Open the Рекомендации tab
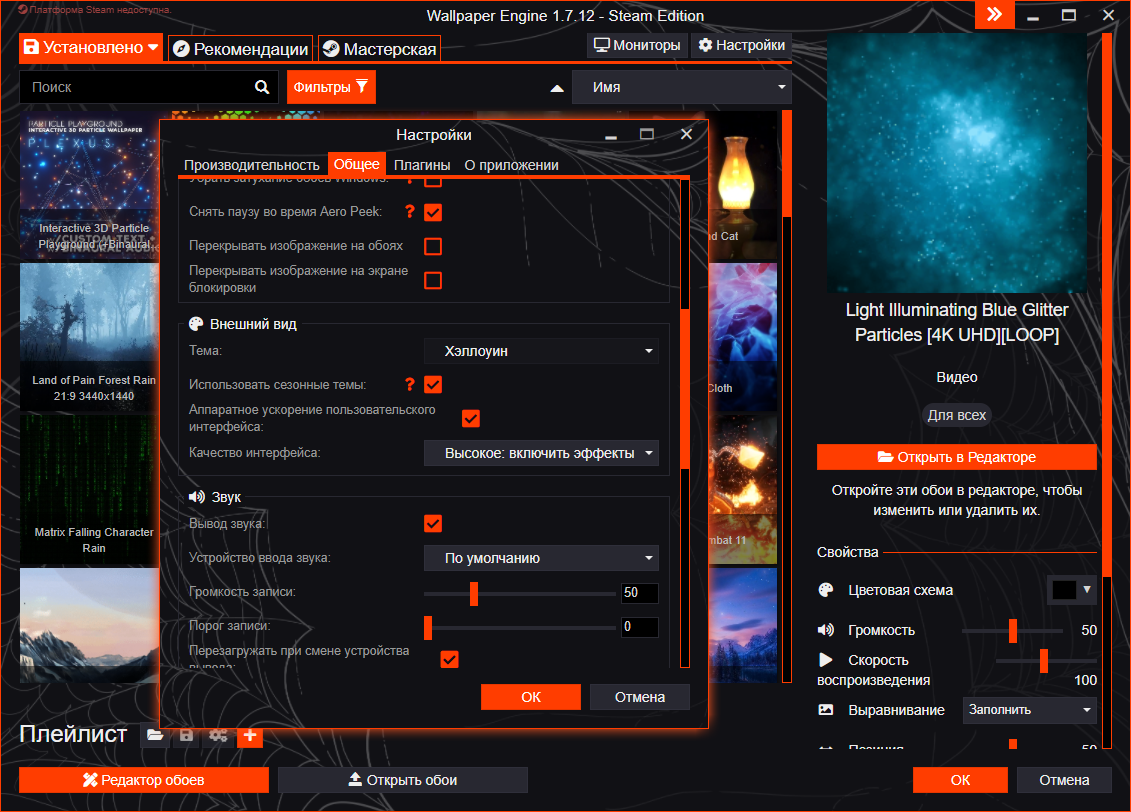 pos(241,49)
